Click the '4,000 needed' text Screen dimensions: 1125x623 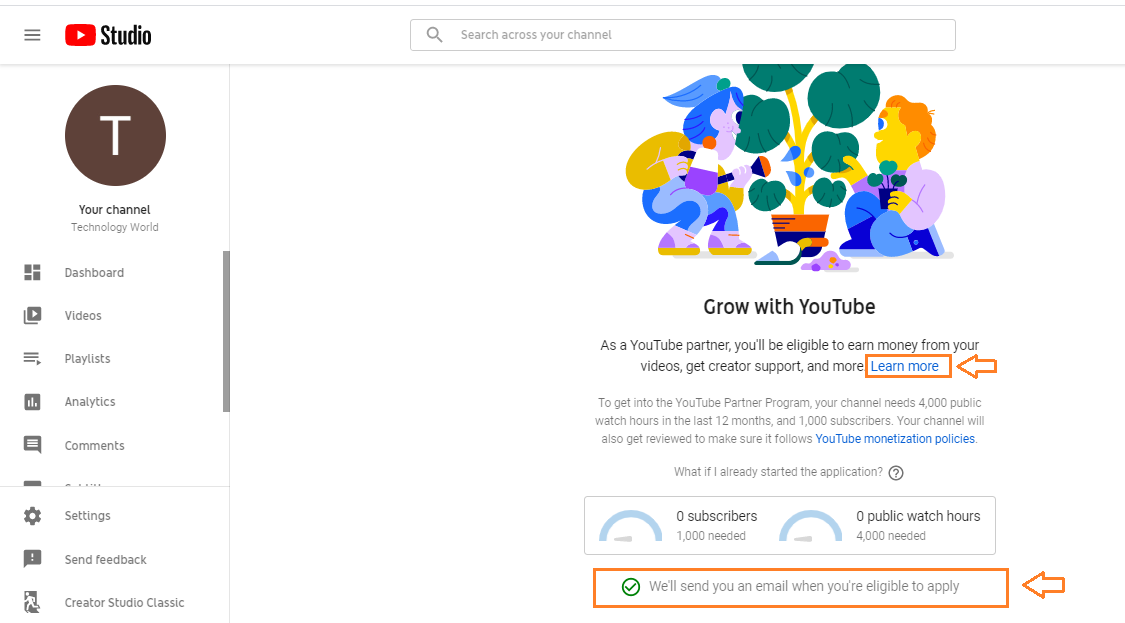point(890,535)
